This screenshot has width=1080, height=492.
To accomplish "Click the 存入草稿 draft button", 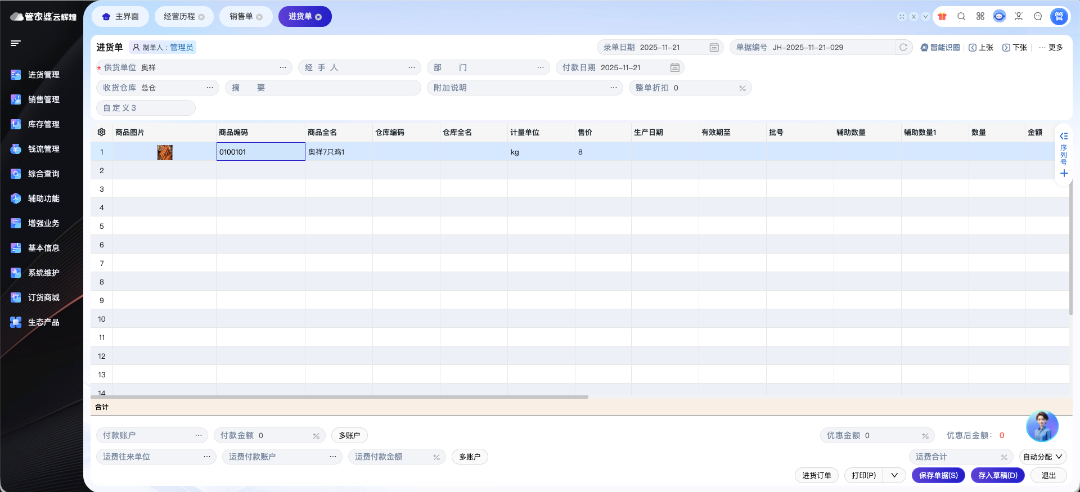I will 997,476.
